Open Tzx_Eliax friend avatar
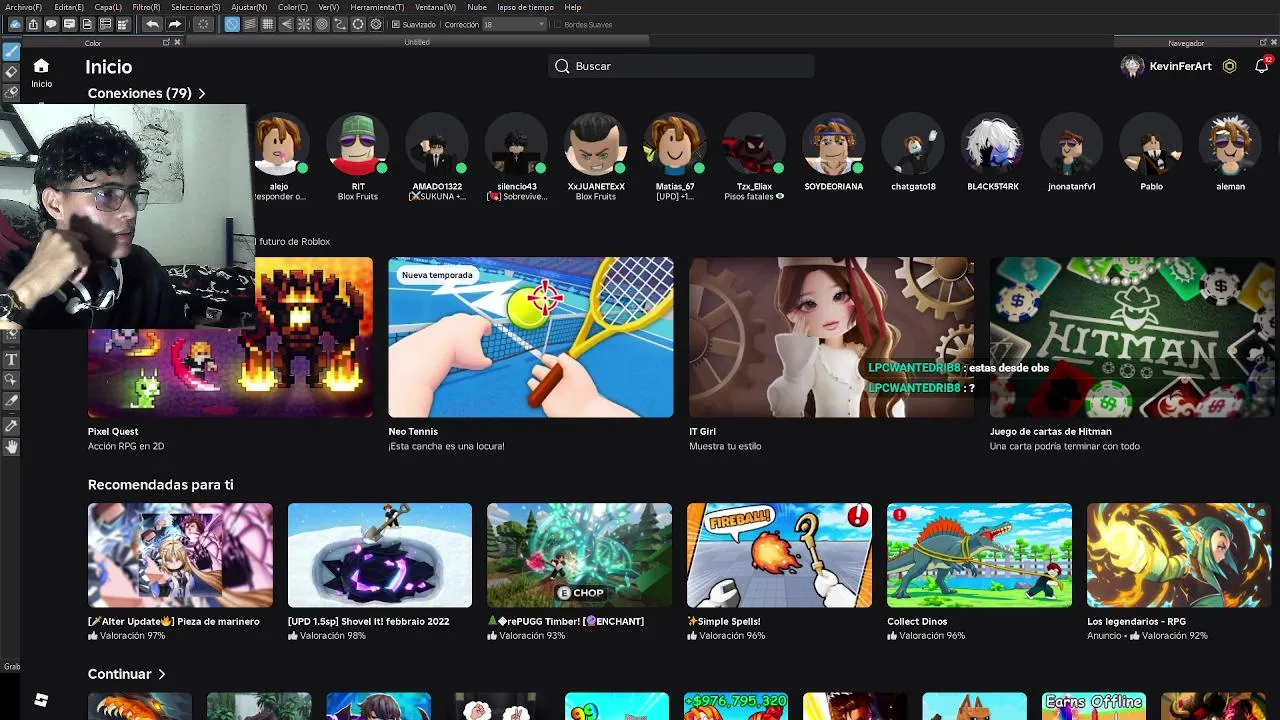The width and height of the screenshot is (1280, 720). 754,146
